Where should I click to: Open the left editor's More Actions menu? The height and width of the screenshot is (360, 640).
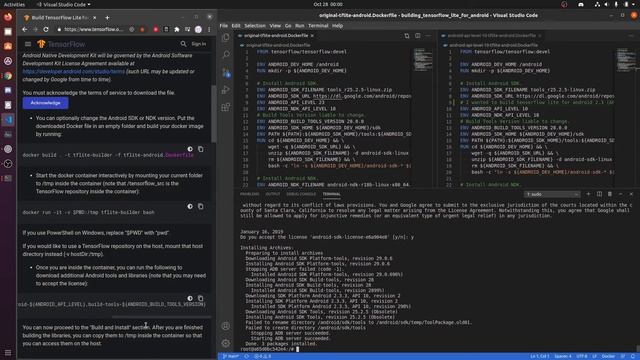[428, 36]
